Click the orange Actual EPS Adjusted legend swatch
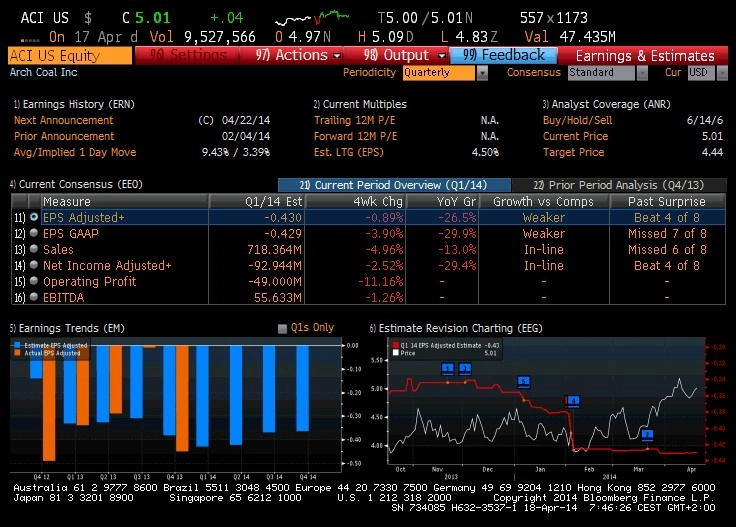736x527 pixels. pos(17,353)
